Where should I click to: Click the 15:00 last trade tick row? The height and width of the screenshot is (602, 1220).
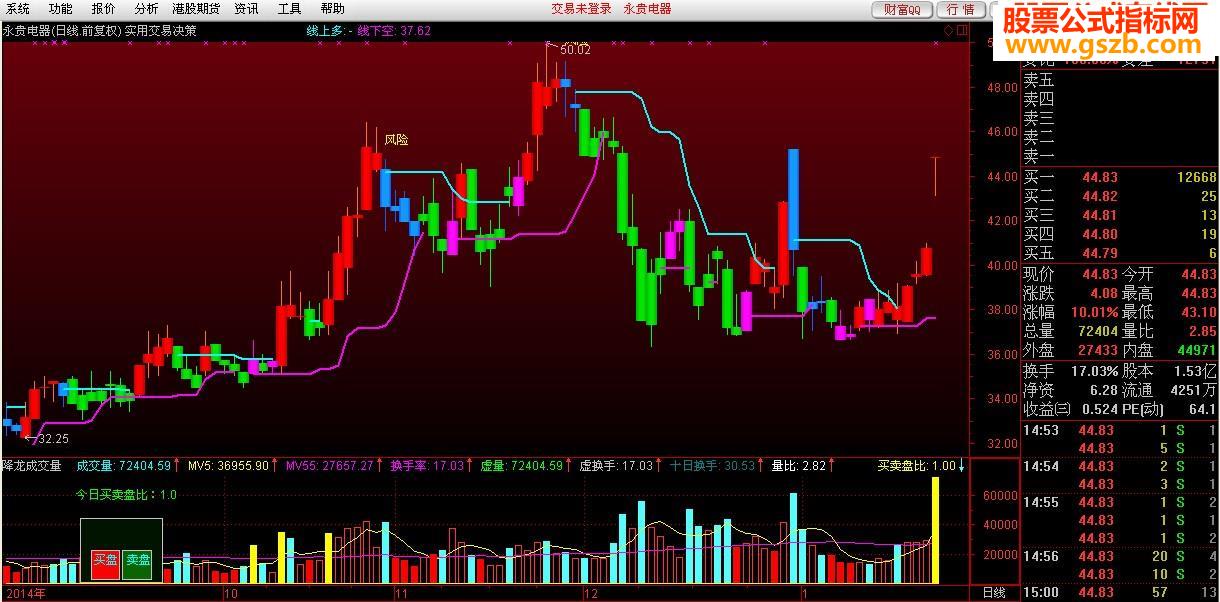[x=1120, y=592]
